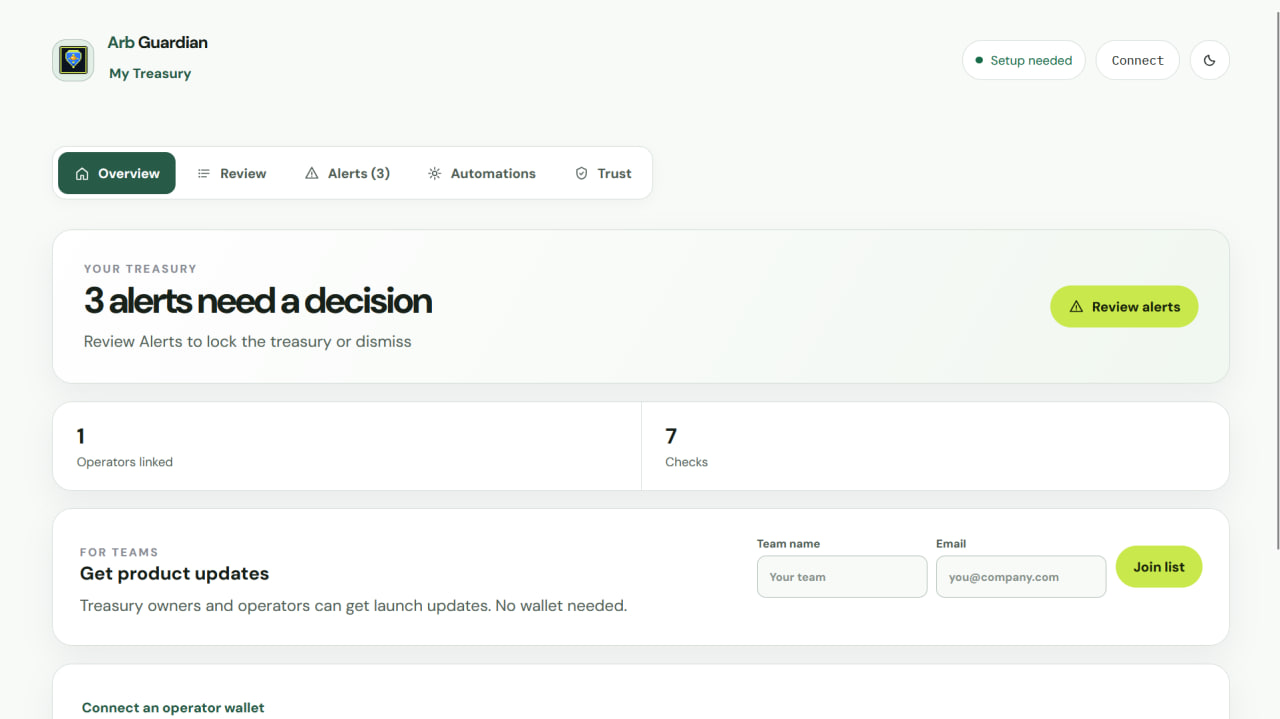
Task: Click the Connect button
Action: [1138, 60]
